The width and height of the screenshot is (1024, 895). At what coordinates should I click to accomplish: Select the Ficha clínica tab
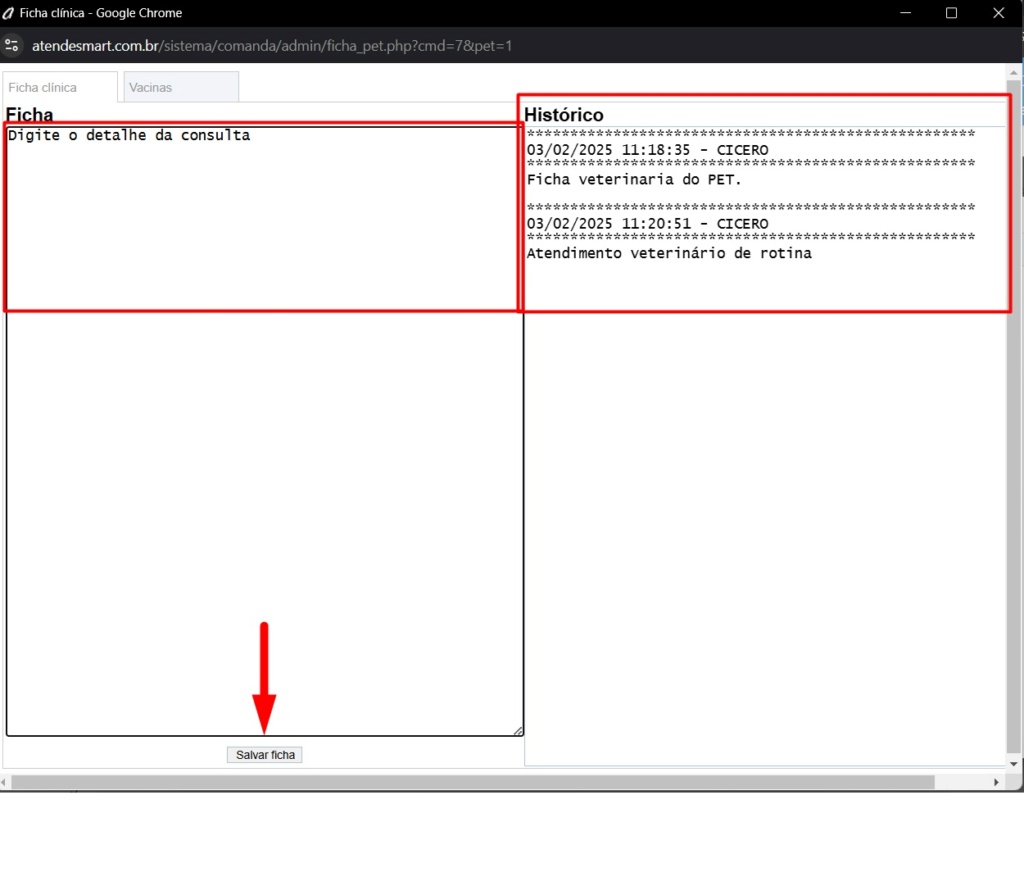[59, 87]
